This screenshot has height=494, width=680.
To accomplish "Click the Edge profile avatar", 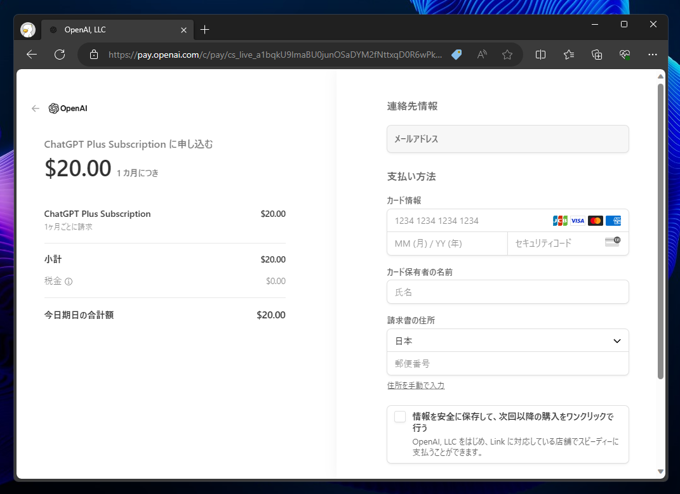I will [28, 30].
